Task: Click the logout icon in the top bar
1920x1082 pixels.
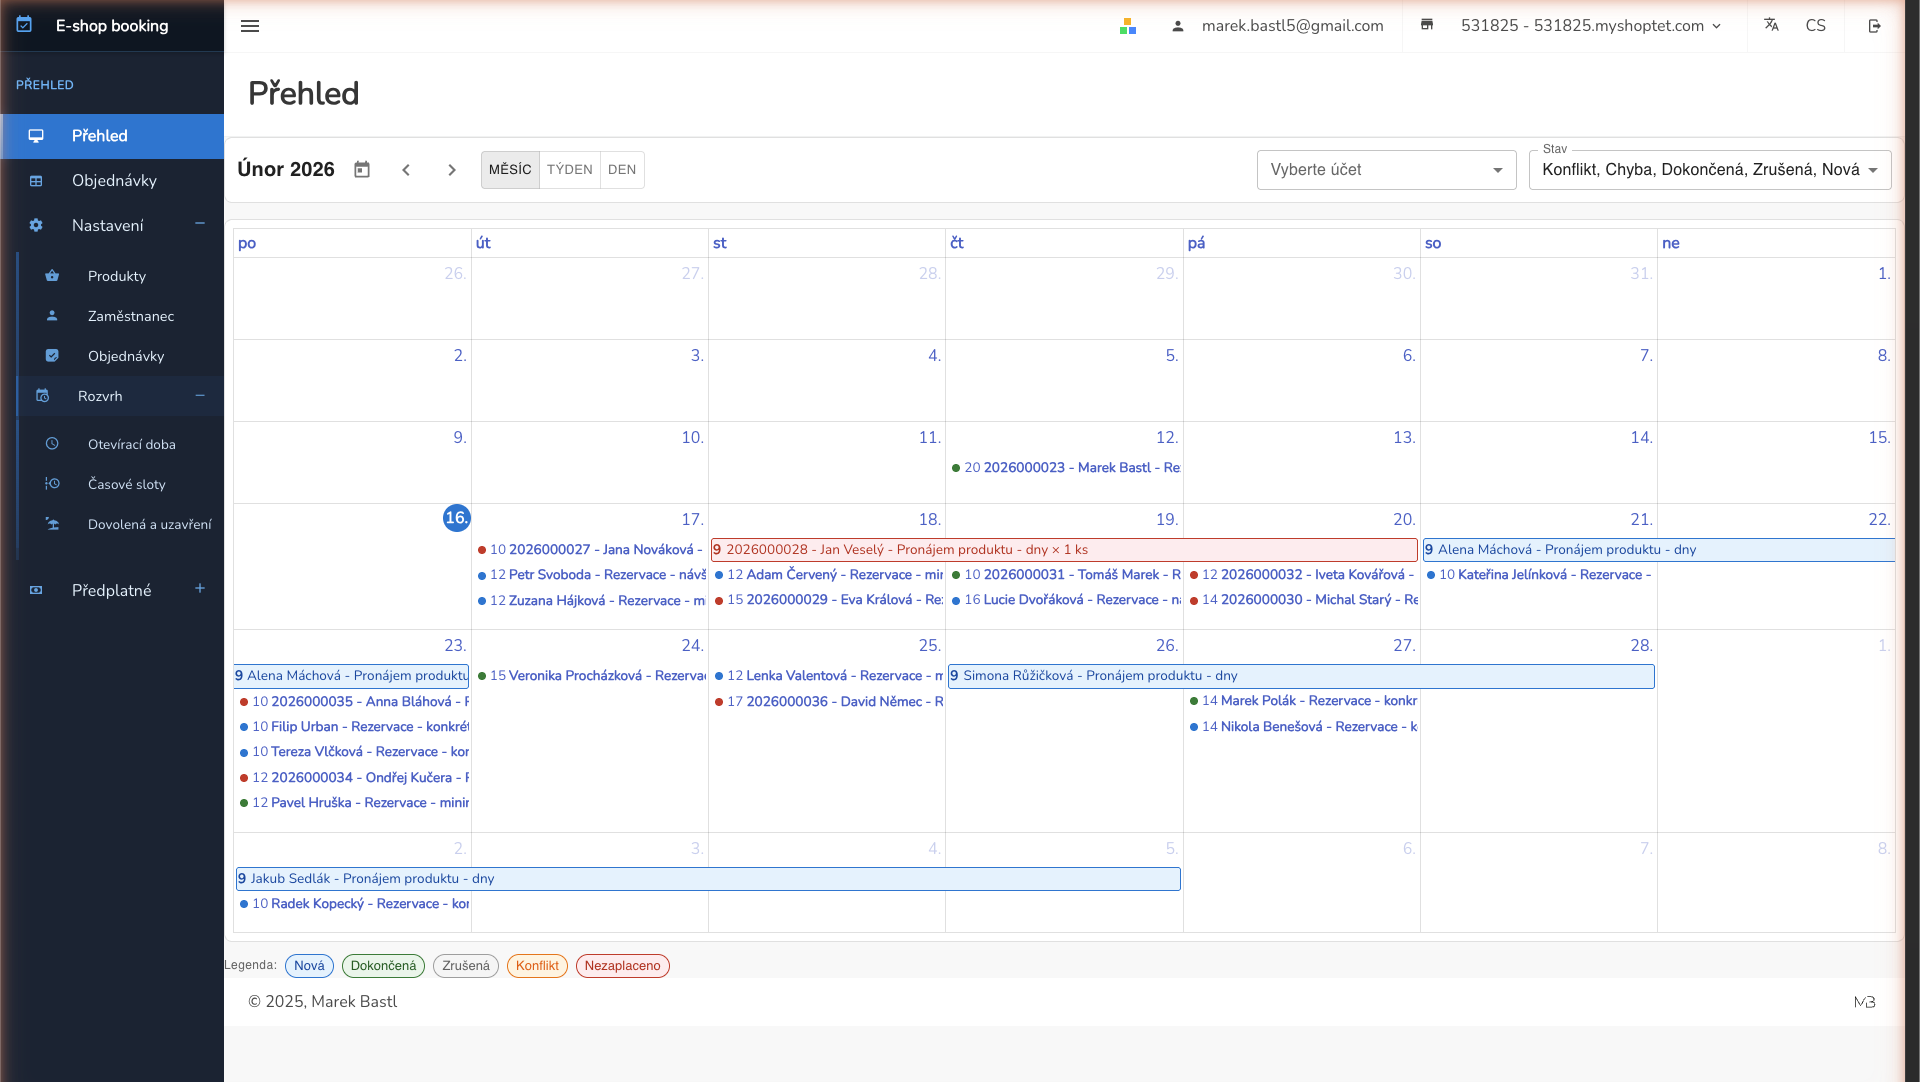Action: pos(1875,26)
